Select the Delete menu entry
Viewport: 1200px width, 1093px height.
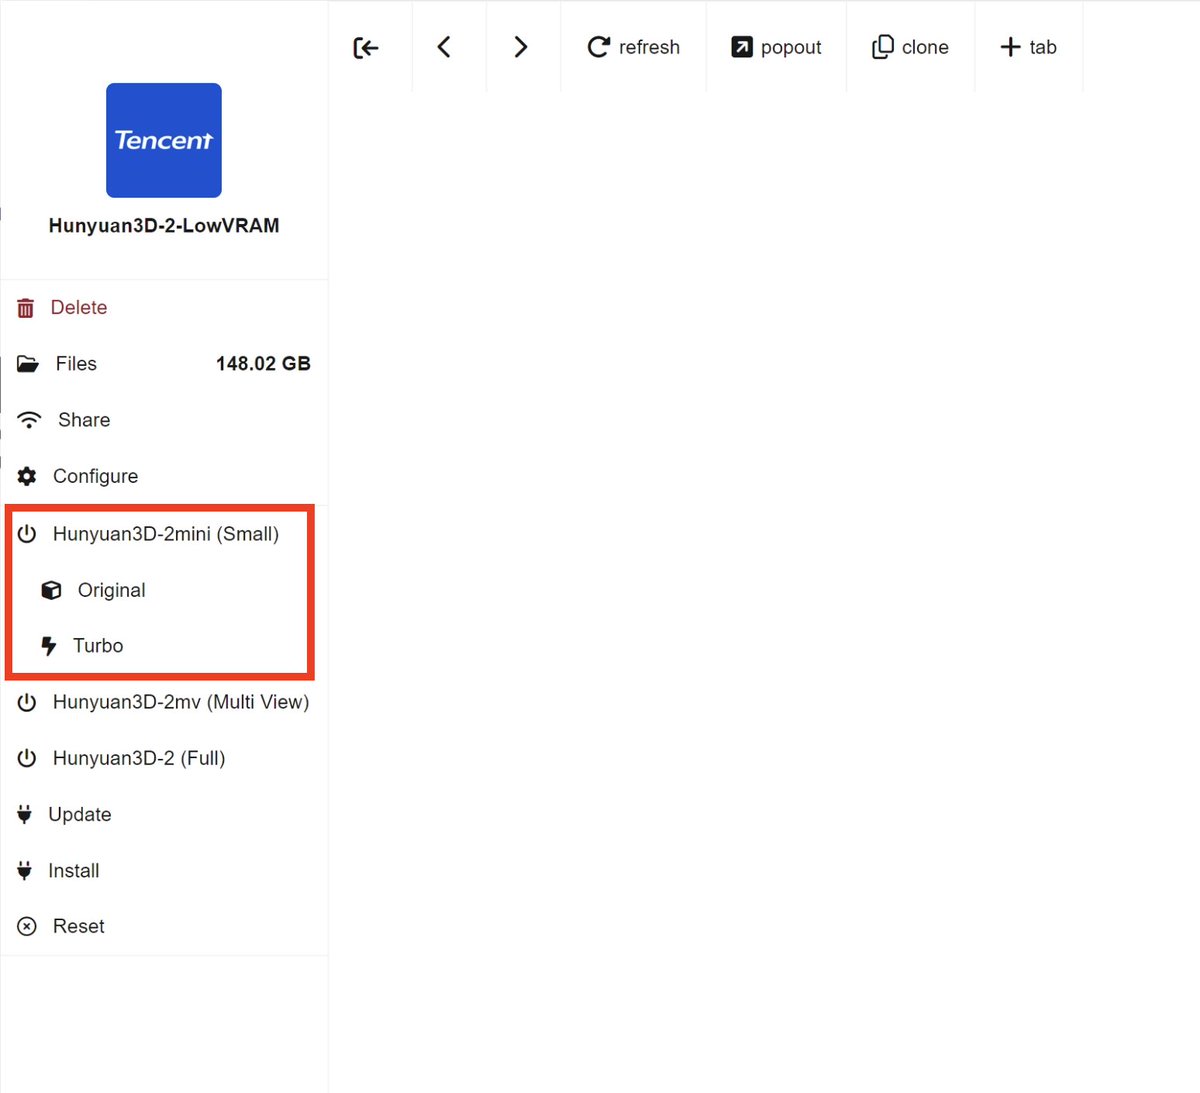coord(164,308)
